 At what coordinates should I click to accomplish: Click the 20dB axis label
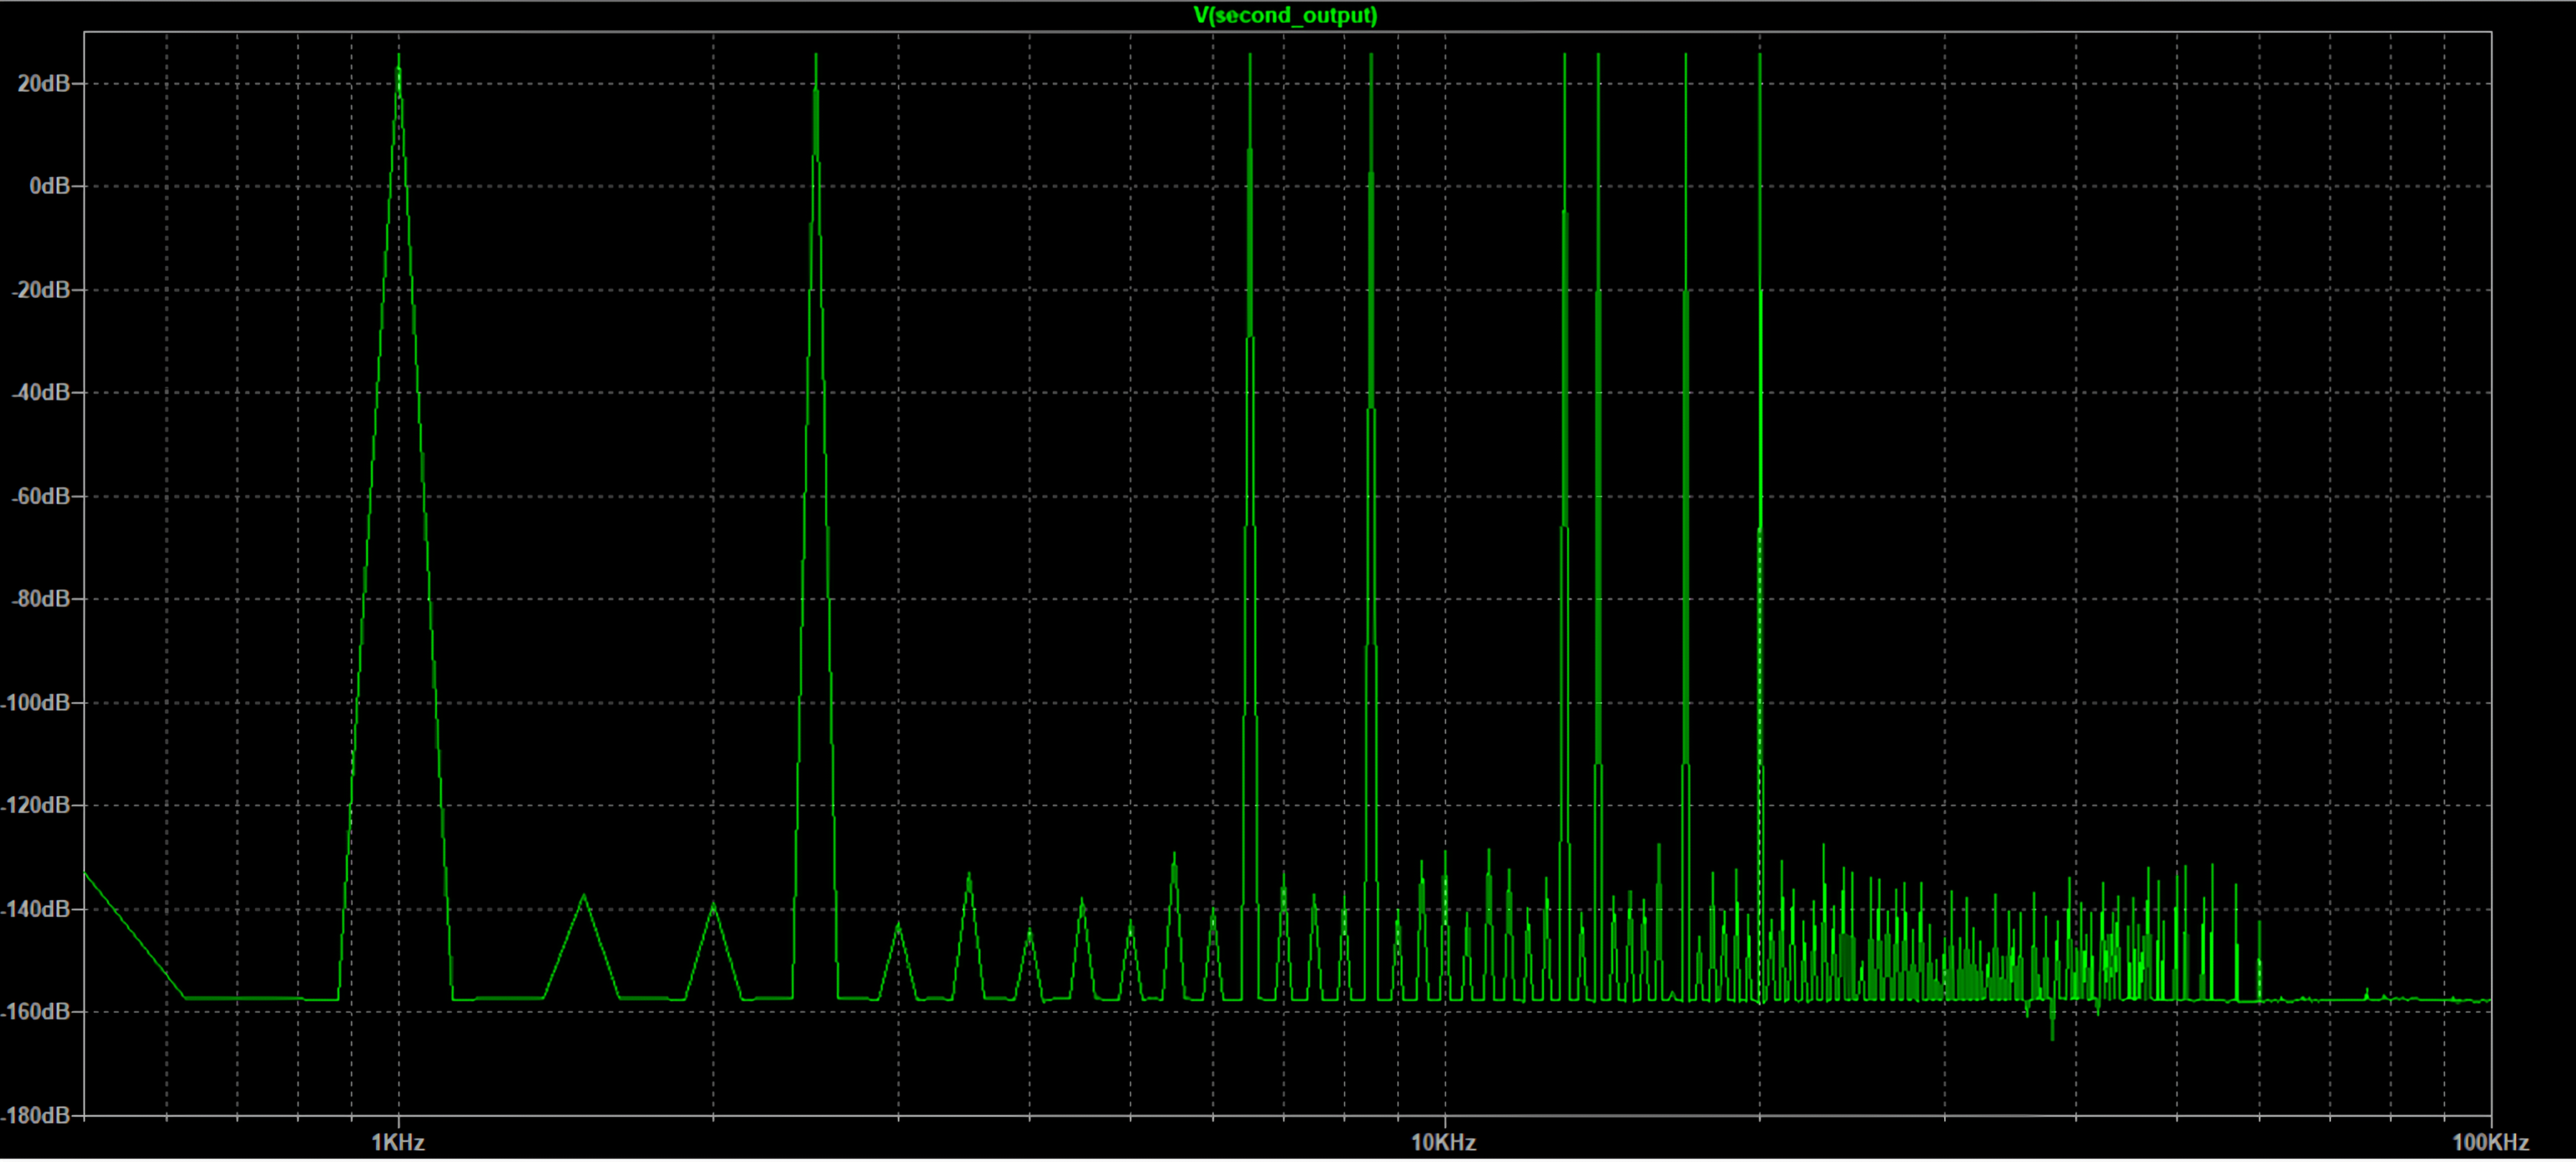point(44,84)
